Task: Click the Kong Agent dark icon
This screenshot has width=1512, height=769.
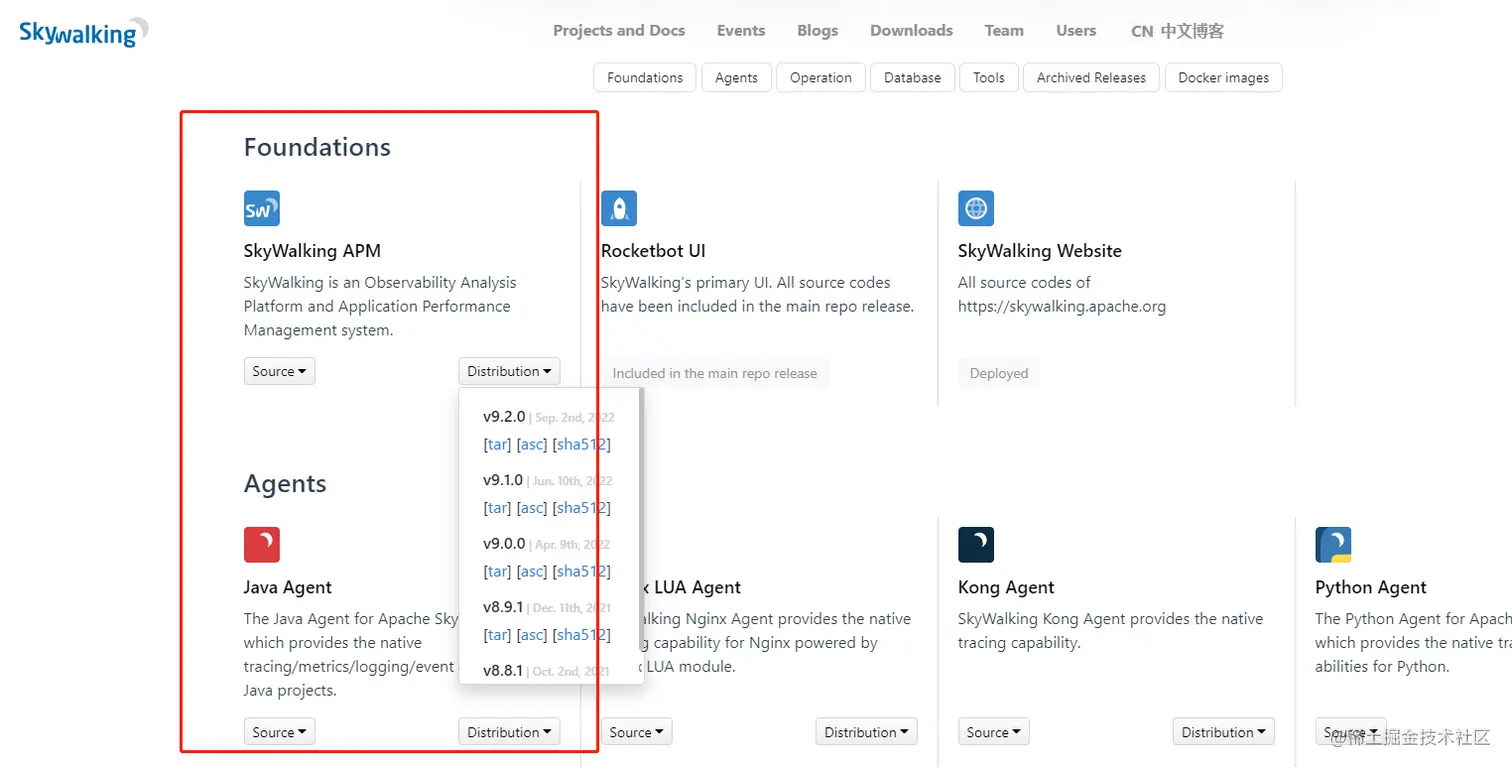Action: click(x=976, y=545)
